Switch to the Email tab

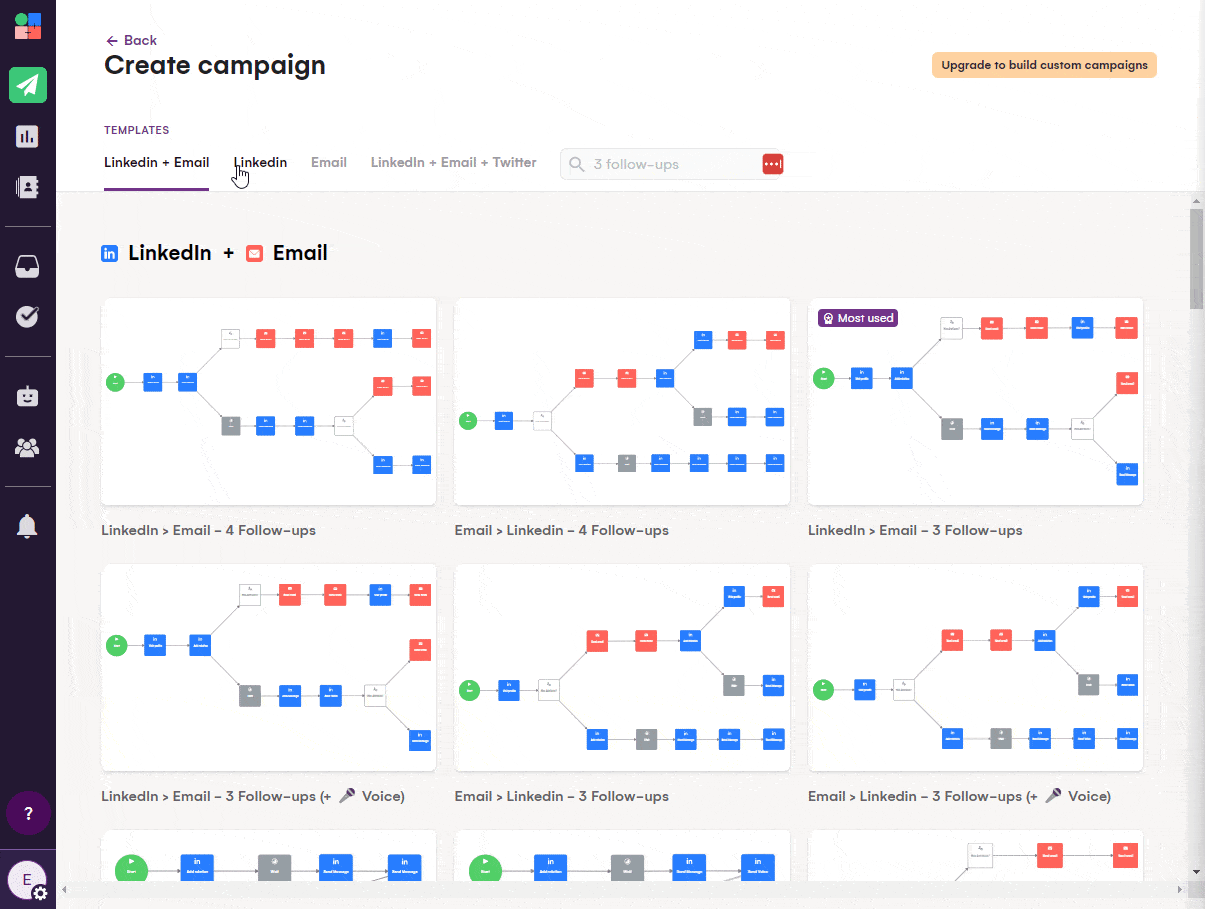click(329, 162)
